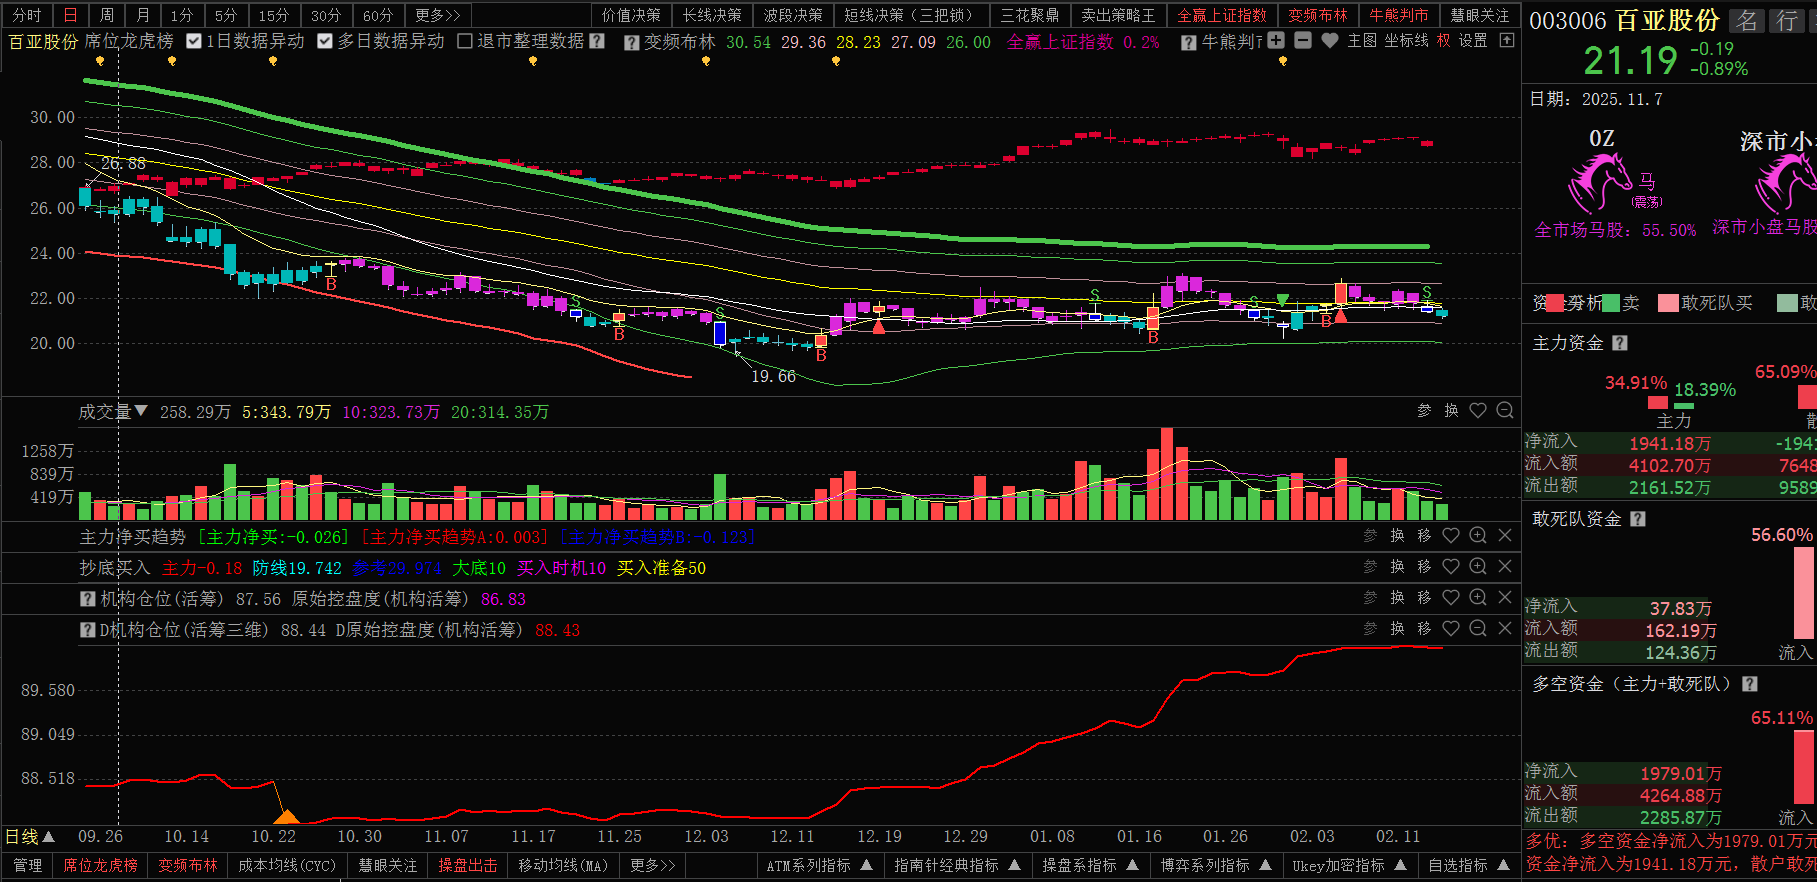Open the help icon beside 退市整理数据
This screenshot has width=1817, height=882.
(597, 41)
